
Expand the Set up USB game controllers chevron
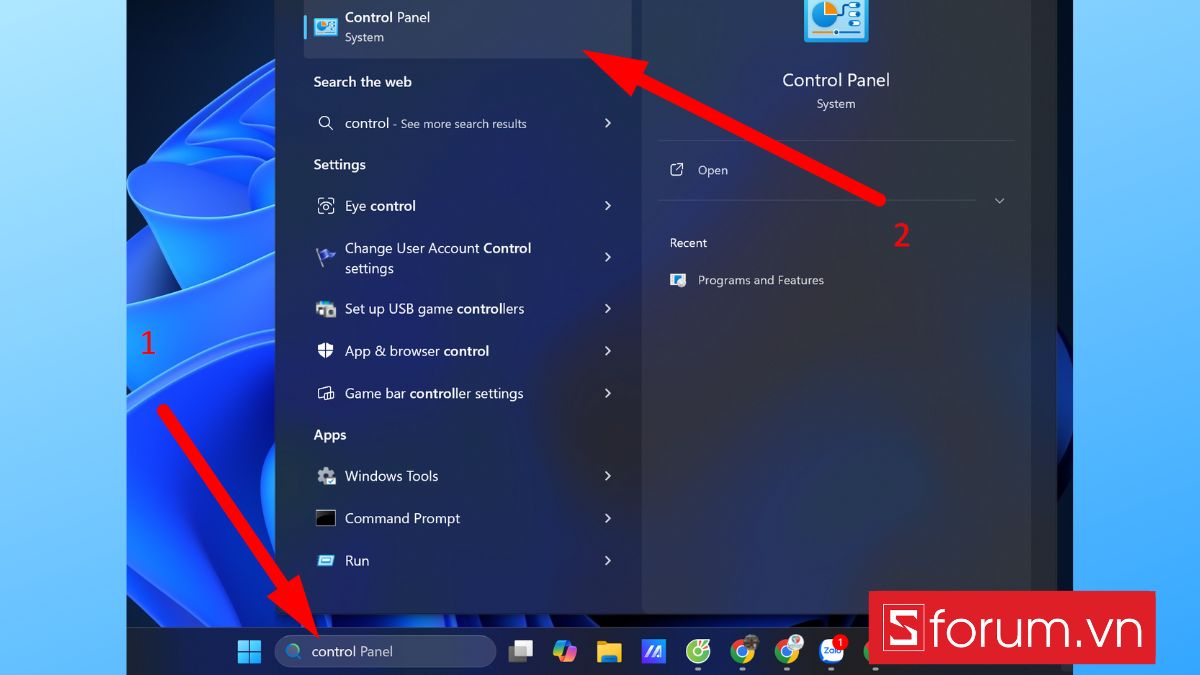tap(608, 309)
